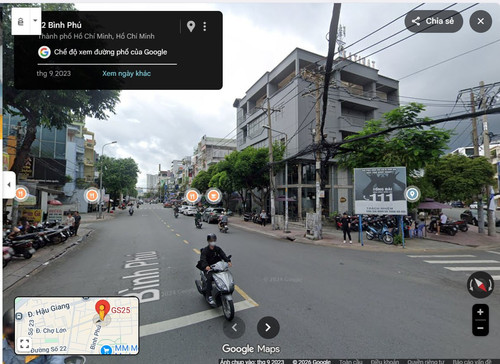Zoom in with the plus button
This screenshot has height=364, width=500.
pos(480,312)
